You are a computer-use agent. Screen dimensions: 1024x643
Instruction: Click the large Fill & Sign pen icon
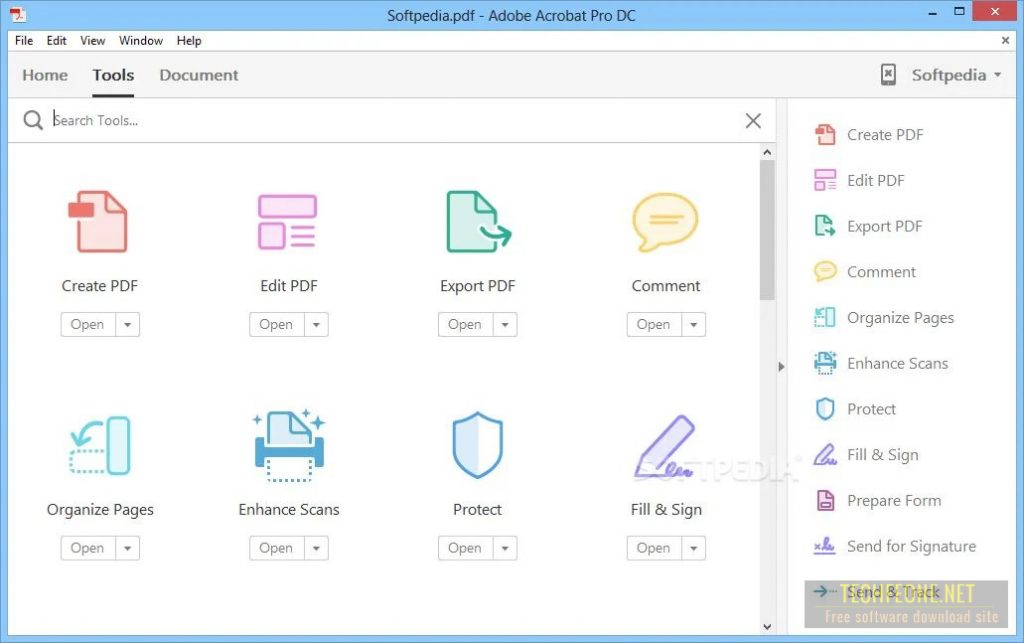(665, 447)
